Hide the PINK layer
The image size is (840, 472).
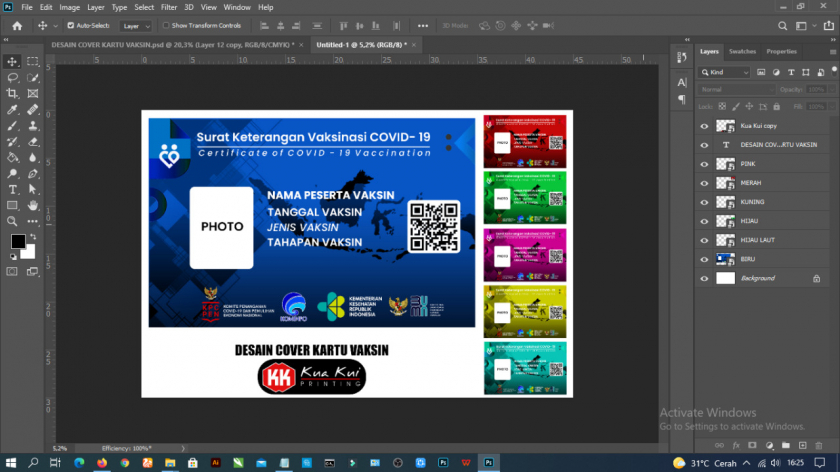[x=704, y=164]
